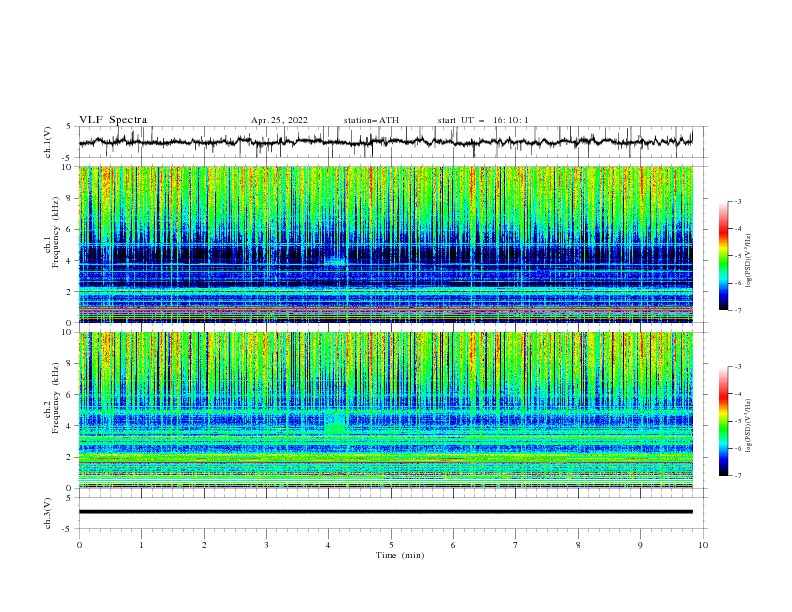Click time axis tick label '8'

pos(578,545)
